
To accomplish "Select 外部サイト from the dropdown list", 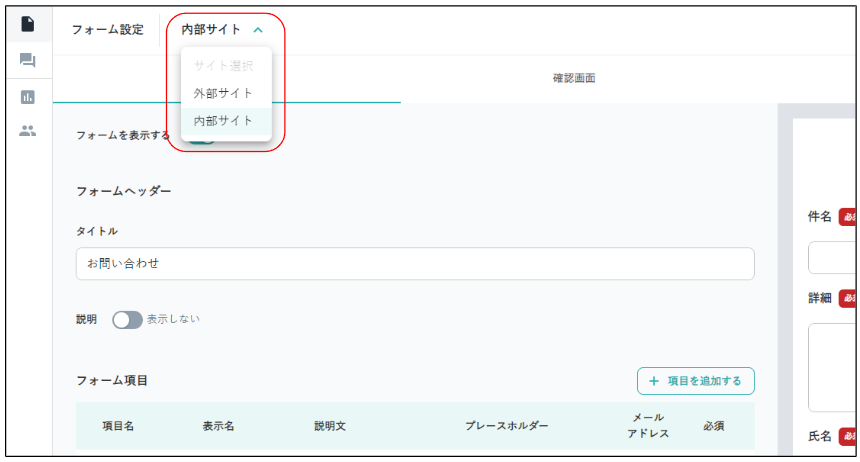I will click(x=223, y=93).
